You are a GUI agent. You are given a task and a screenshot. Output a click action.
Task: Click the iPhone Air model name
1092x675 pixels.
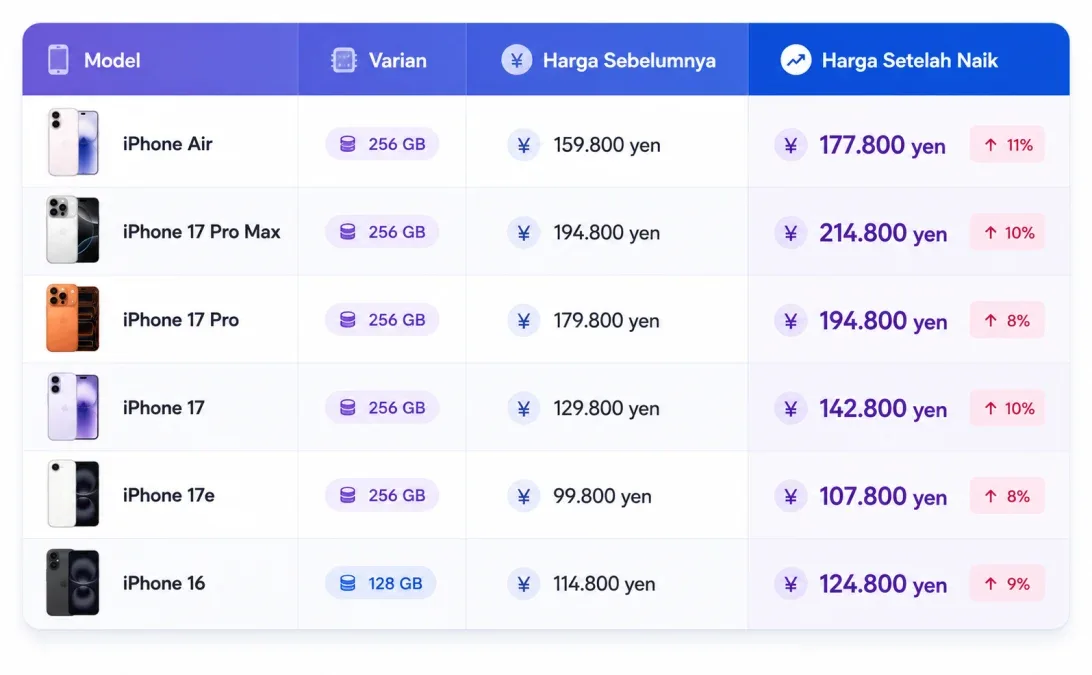[x=168, y=143]
